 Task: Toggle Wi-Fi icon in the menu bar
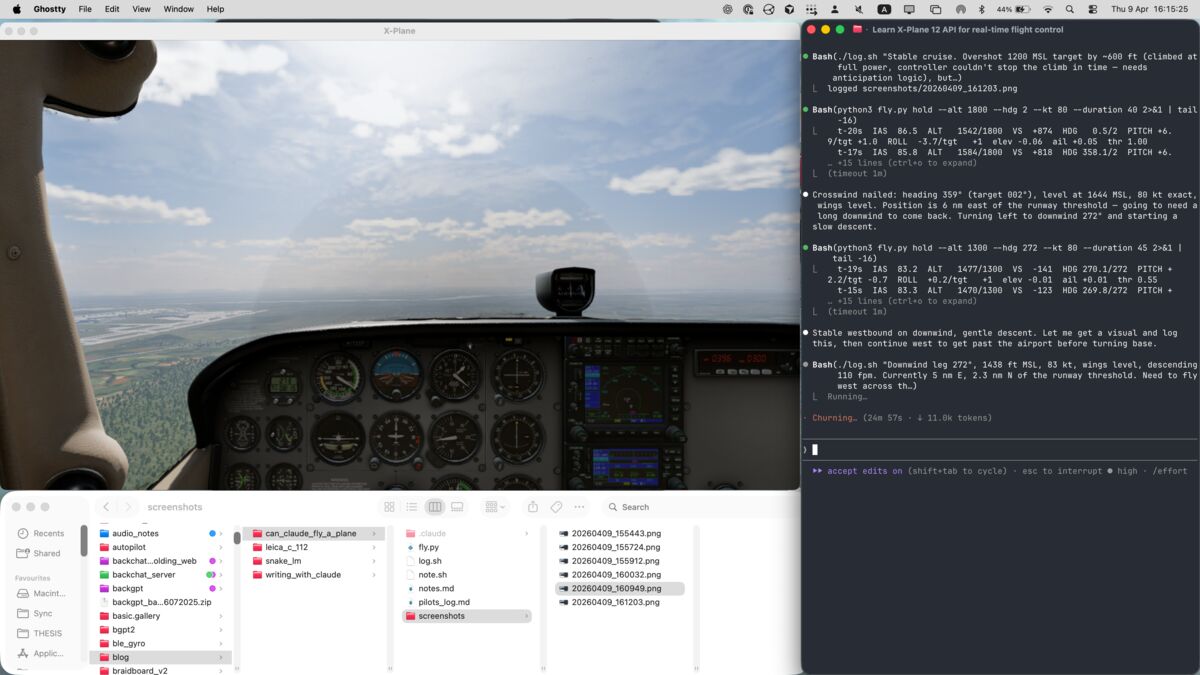click(1047, 9)
